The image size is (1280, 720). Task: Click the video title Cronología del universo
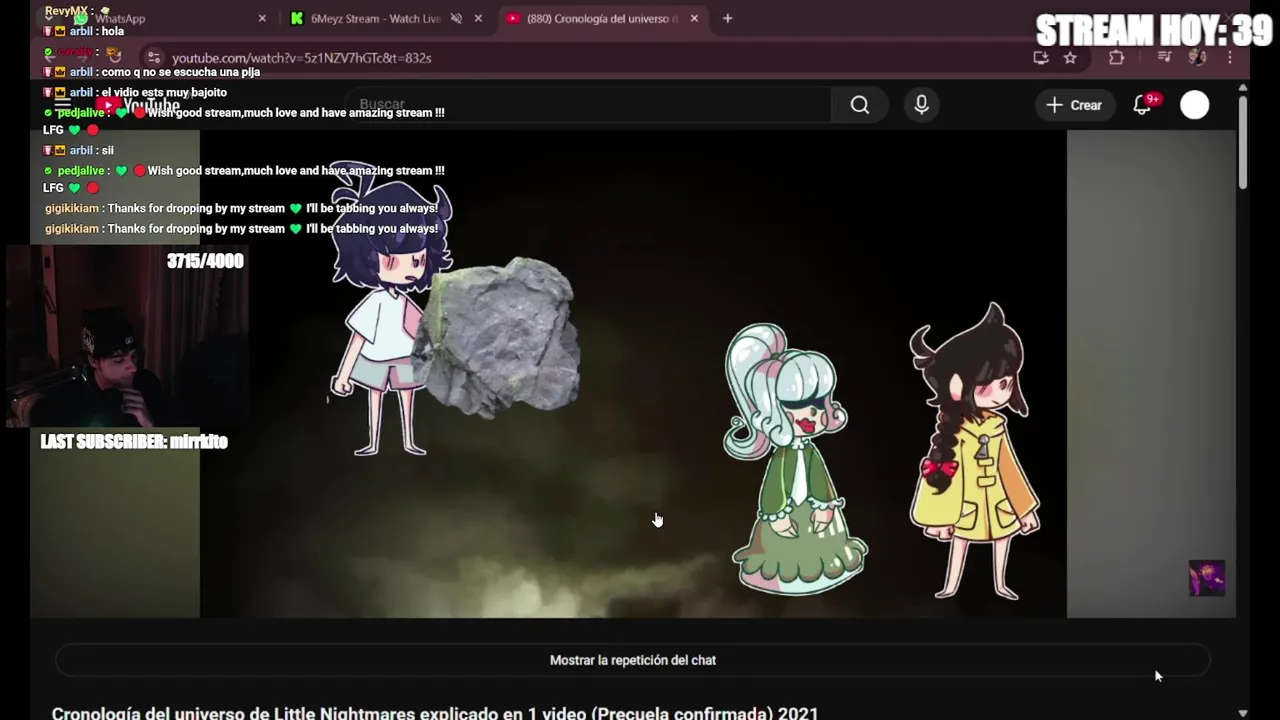pyautogui.click(x=435, y=713)
